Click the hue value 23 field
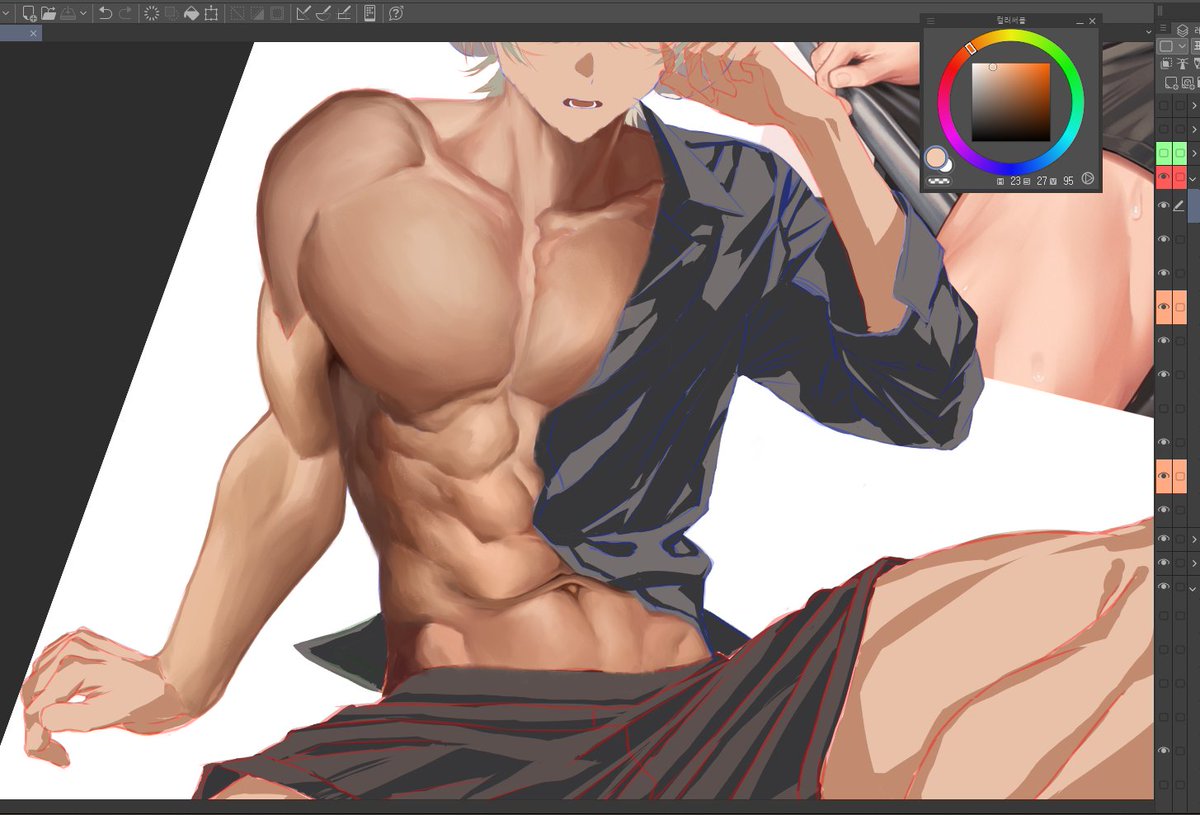Image resolution: width=1200 pixels, height=815 pixels. click(1015, 181)
